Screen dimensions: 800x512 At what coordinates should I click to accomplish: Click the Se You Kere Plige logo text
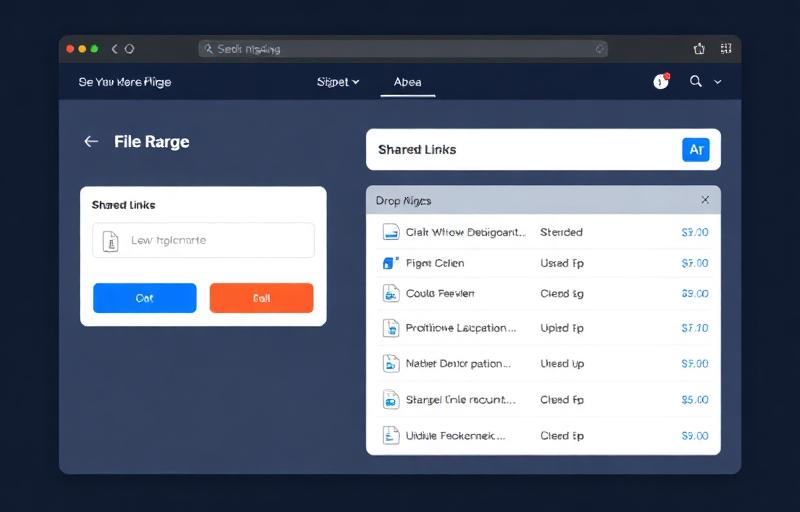[x=125, y=82]
